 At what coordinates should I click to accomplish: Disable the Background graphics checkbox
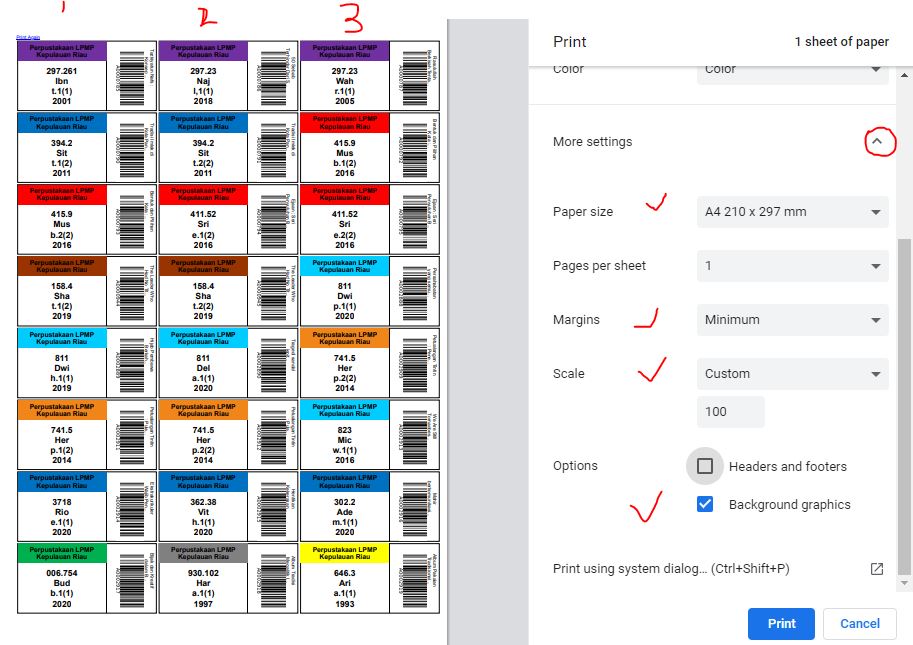(x=704, y=504)
